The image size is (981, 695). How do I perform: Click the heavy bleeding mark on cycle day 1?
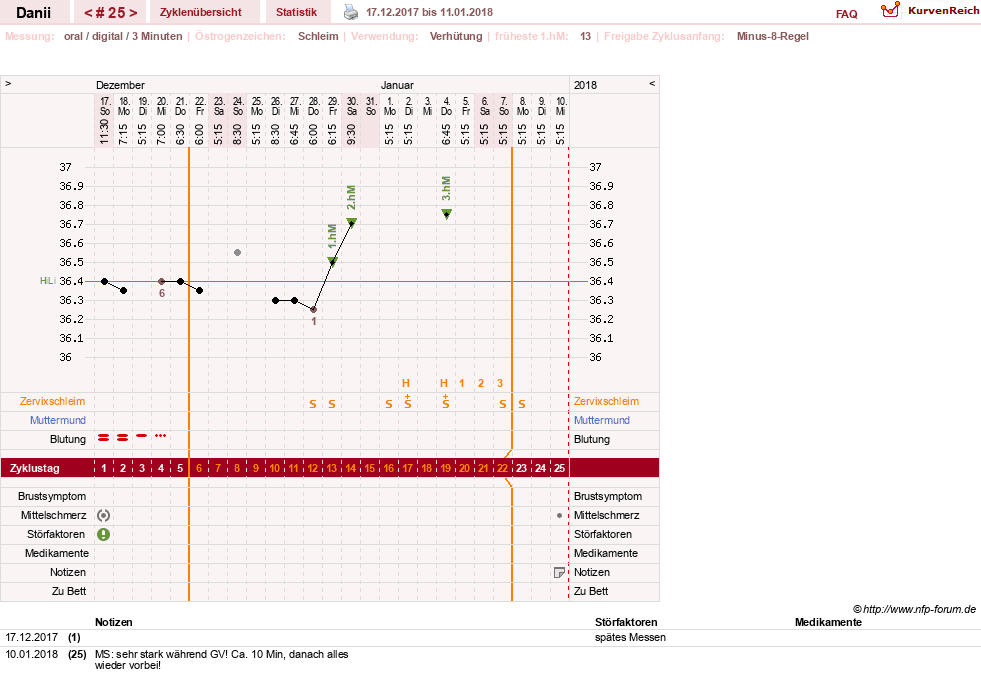(x=104, y=438)
